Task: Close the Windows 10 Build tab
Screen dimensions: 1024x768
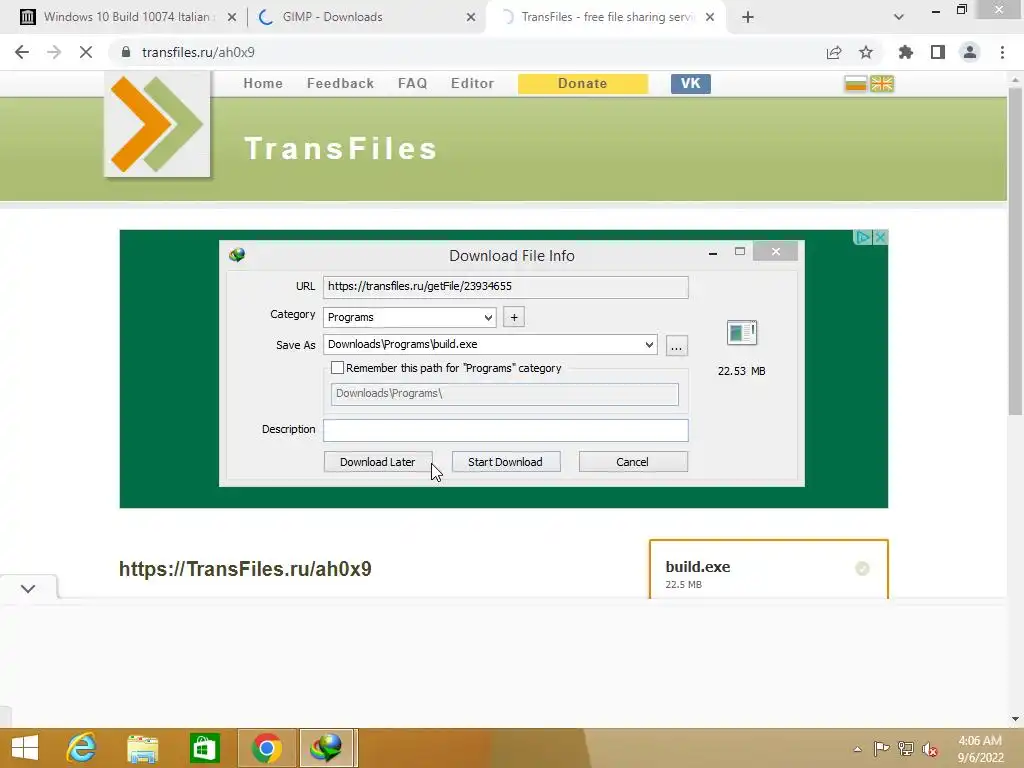Action: [232, 17]
